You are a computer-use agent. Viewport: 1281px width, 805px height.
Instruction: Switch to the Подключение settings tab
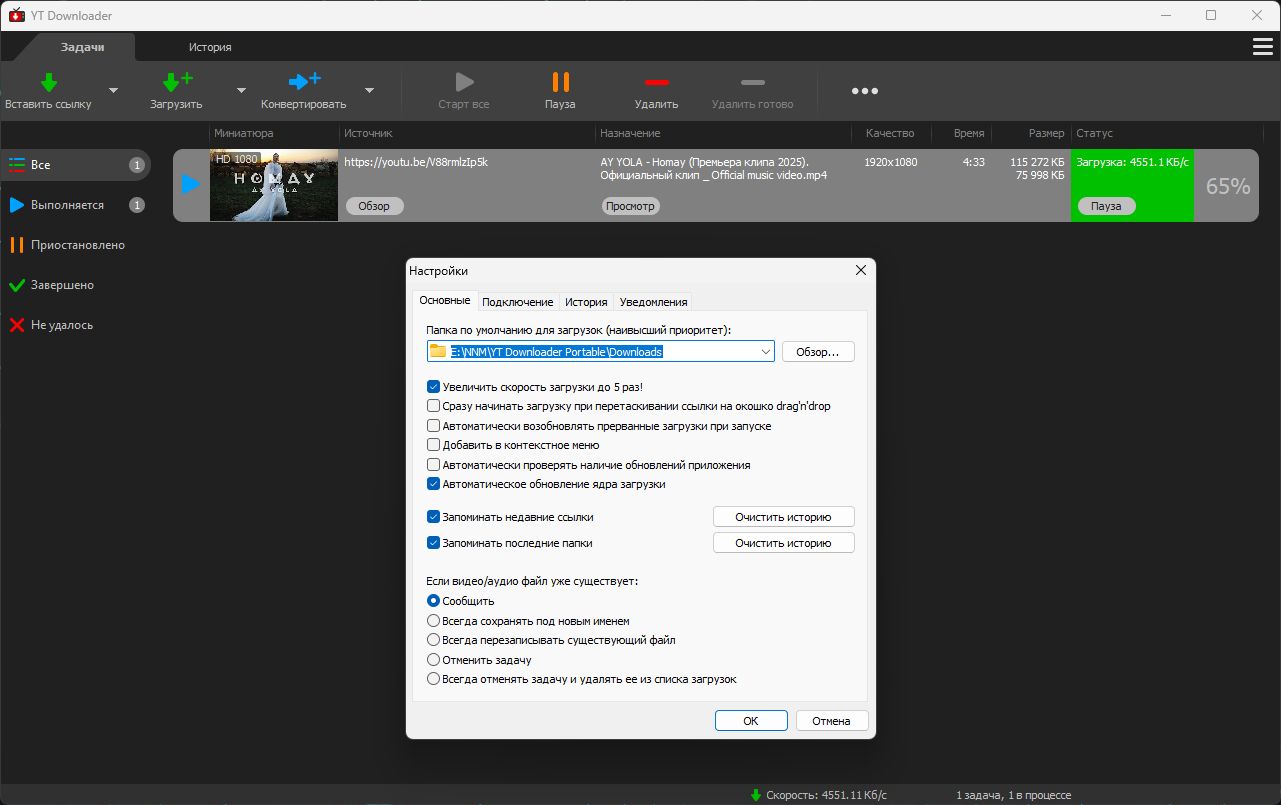click(517, 302)
